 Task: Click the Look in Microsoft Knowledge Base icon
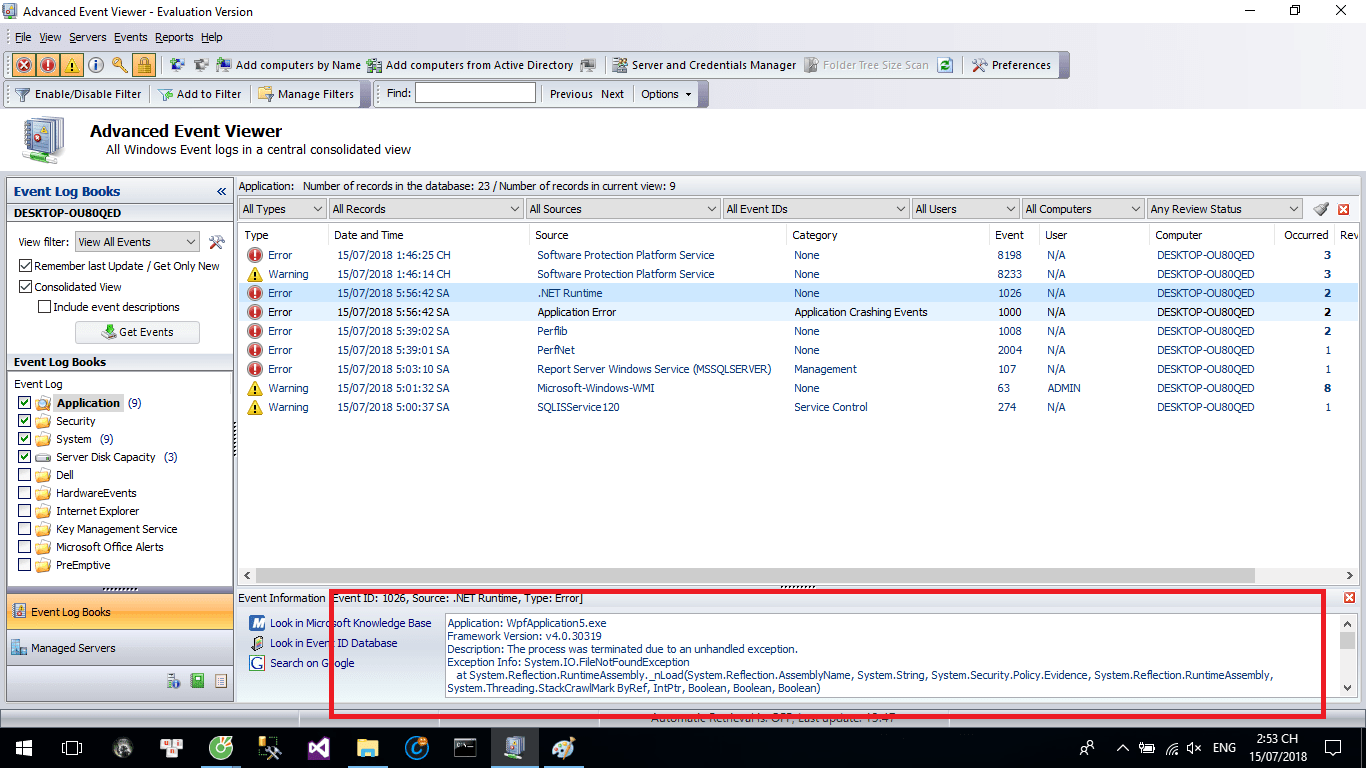258,623
